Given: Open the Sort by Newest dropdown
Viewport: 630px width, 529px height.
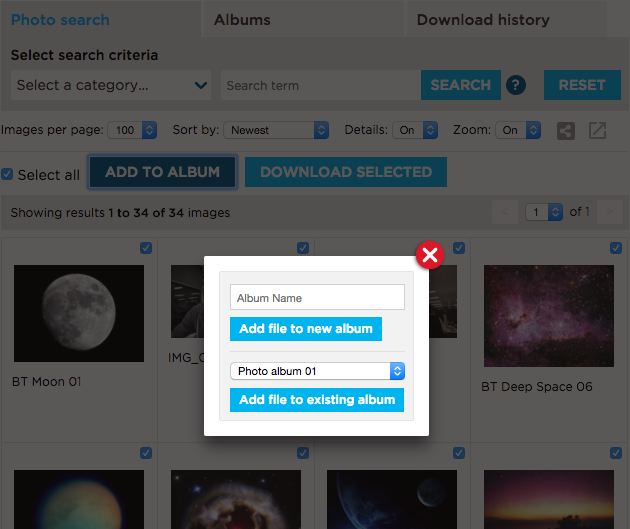Looking at the screenshot, I should 277,130.
